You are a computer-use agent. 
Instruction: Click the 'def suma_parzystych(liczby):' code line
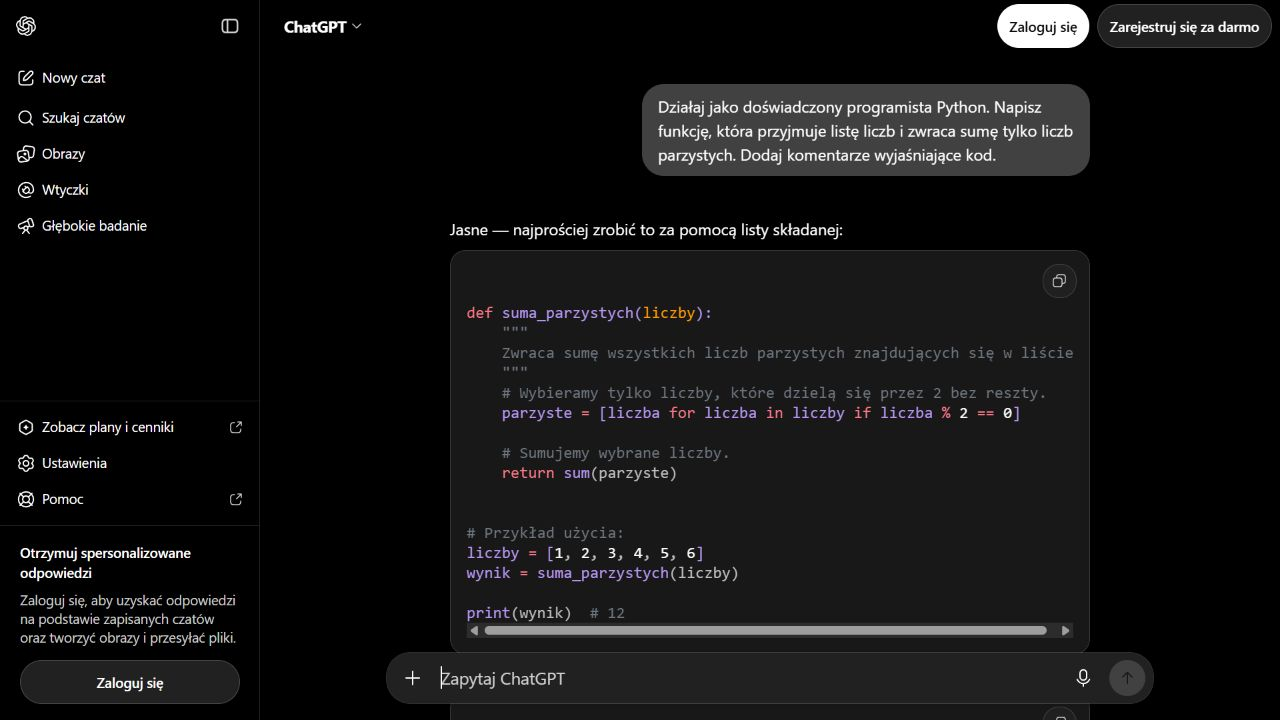(x=589, y=313)
